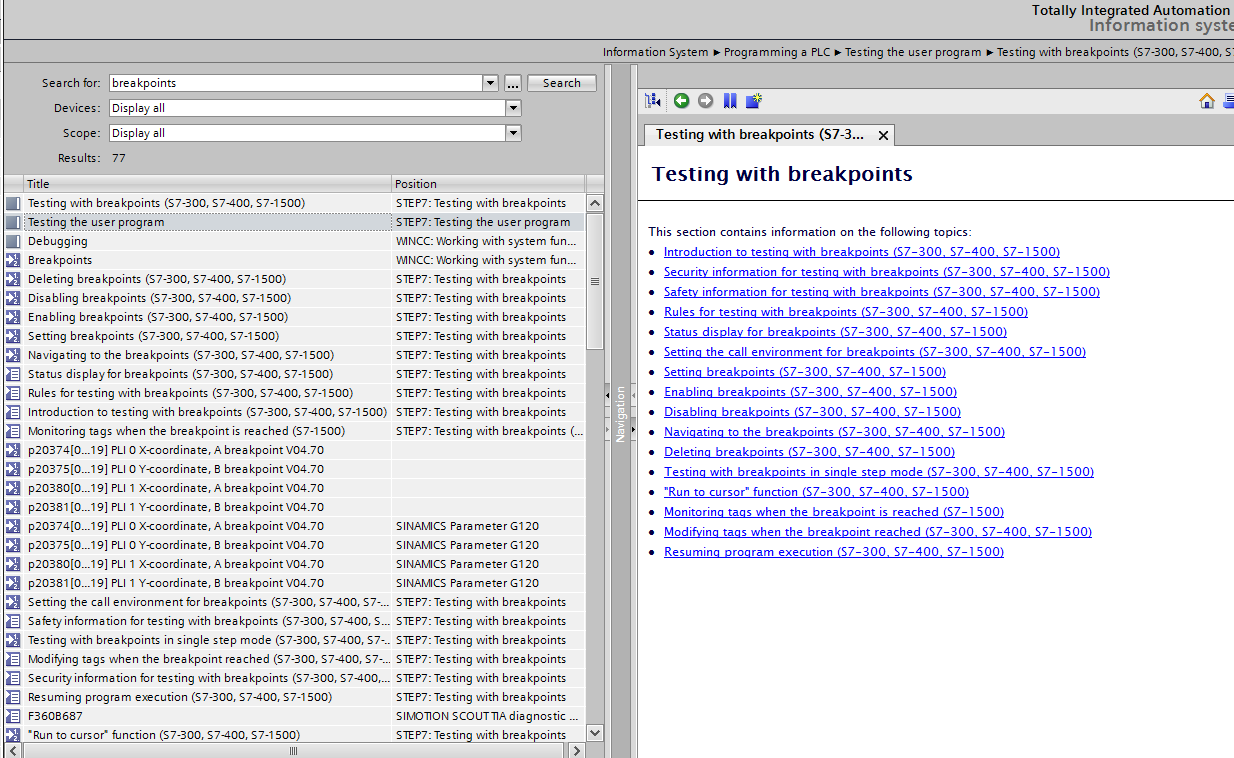Select Monitoring tags result row
The image size is (1234, 758).
point(295,431)
